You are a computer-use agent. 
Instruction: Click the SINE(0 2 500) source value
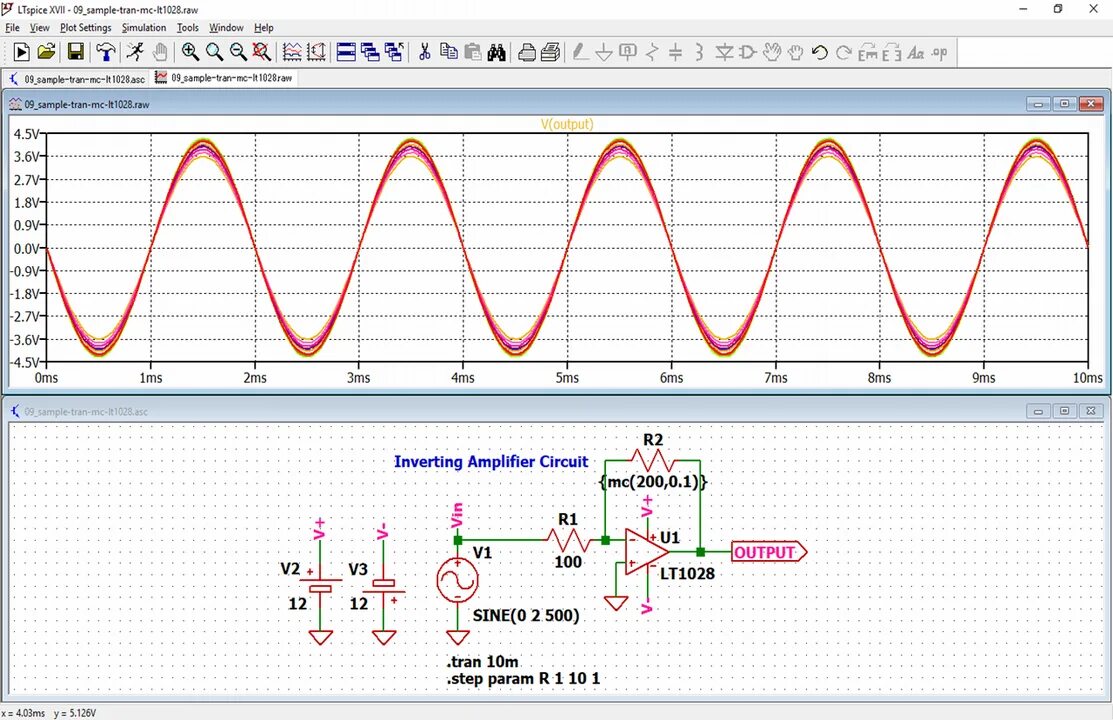click(526, 616)
